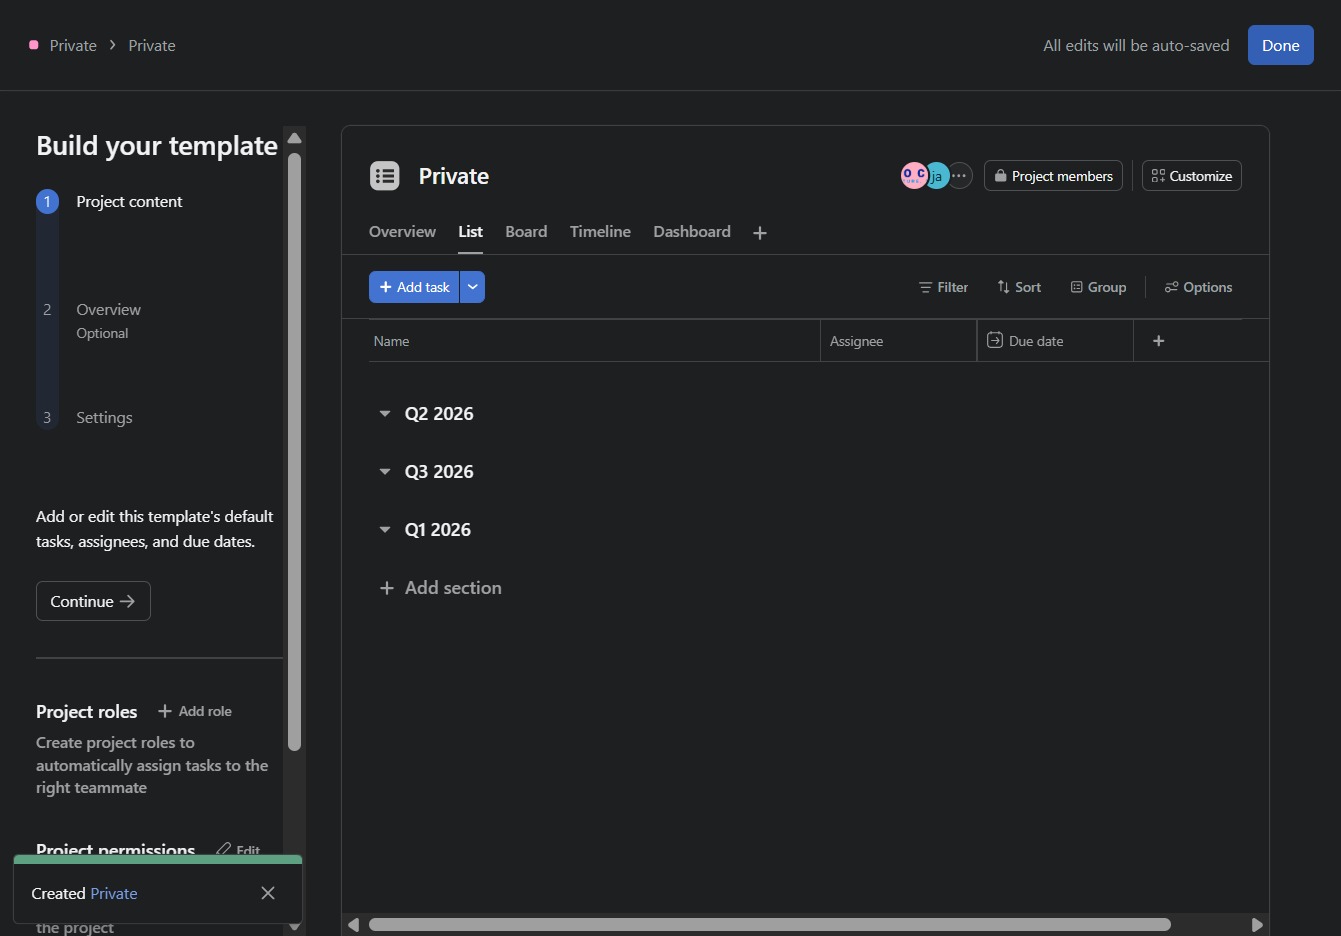The image size is (1341, 936).
Task: Click the horizontal scrollbar thumb under the list
Action: point(770,925)
